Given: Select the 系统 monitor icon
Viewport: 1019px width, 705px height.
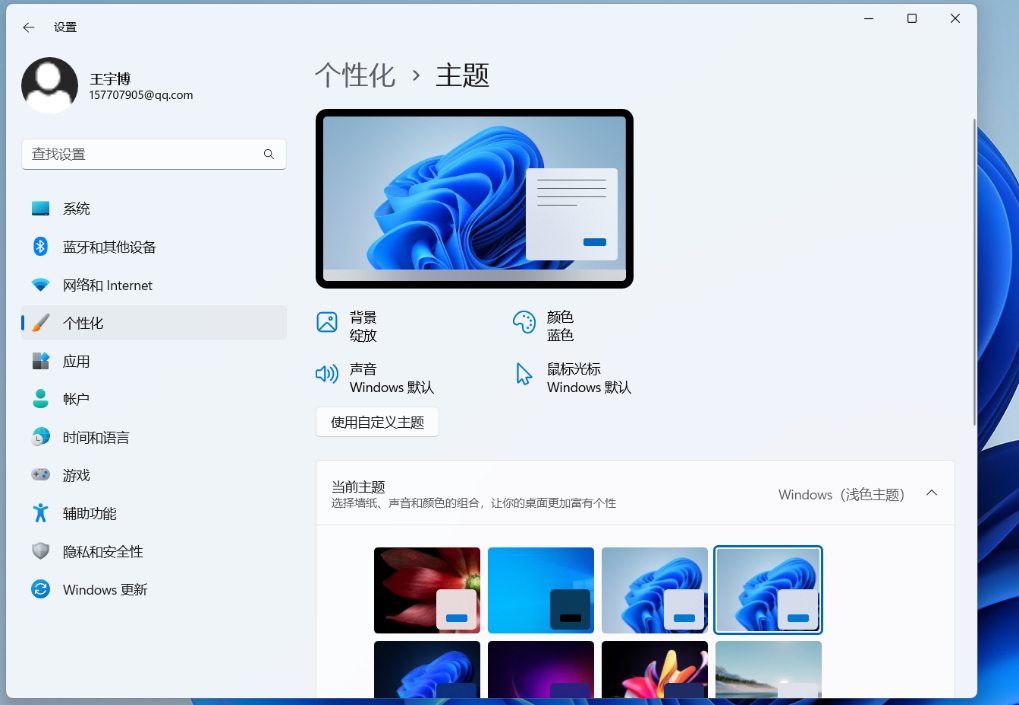Looking at the screenshot, I should 40,209.
